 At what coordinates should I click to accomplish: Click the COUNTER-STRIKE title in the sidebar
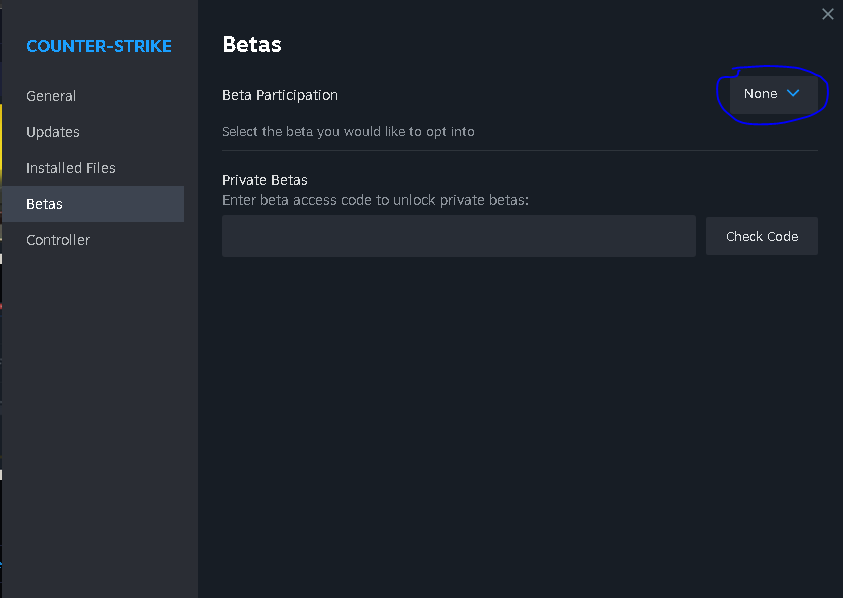point(99,46)
